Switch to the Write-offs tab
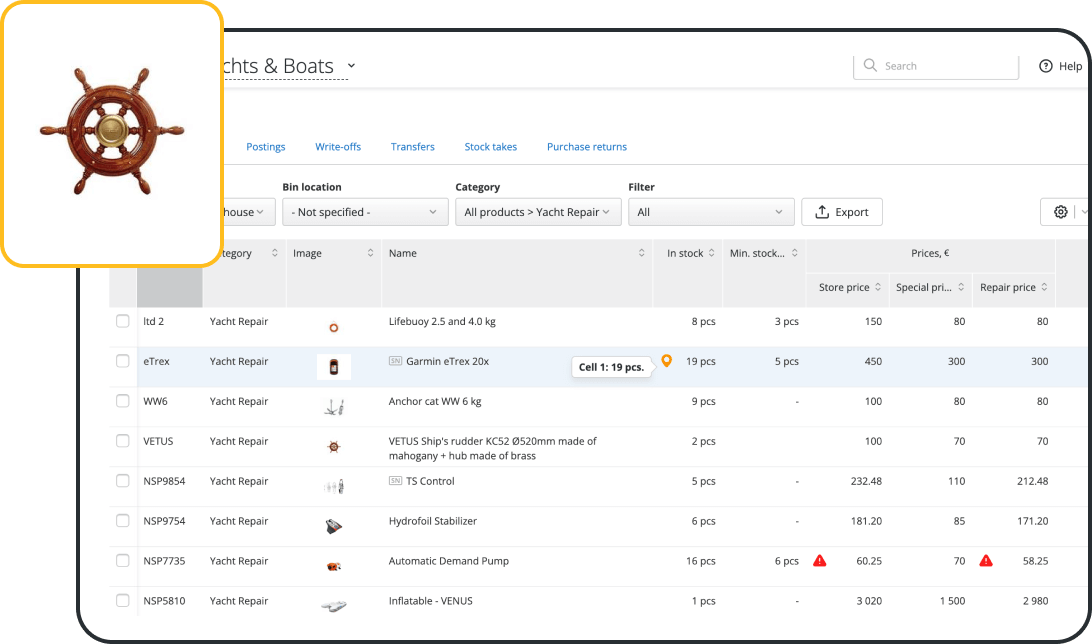 click(x=338, y=147)
